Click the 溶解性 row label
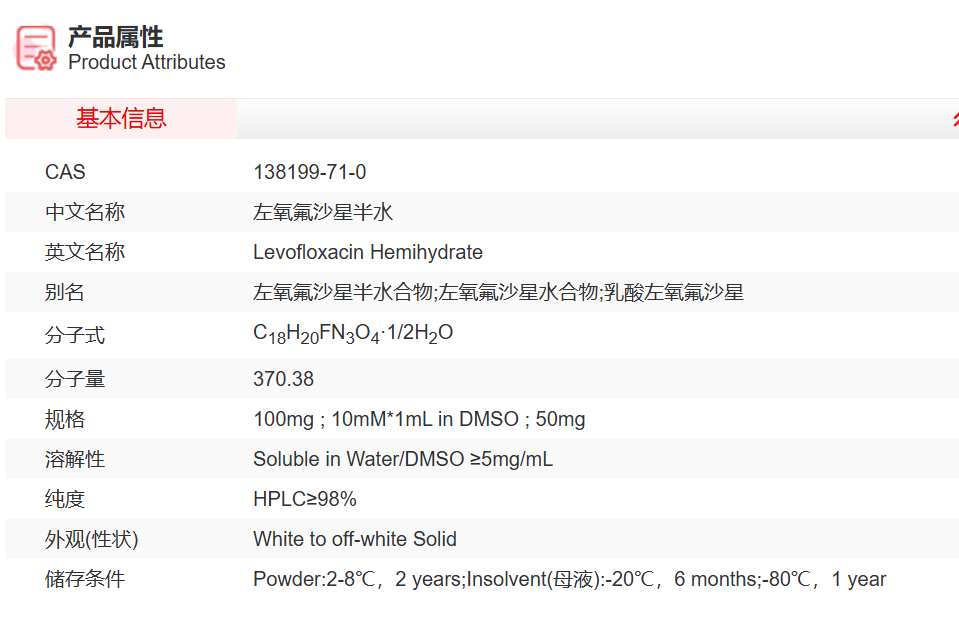Viewport: 959px width, 617px height. 75,459
